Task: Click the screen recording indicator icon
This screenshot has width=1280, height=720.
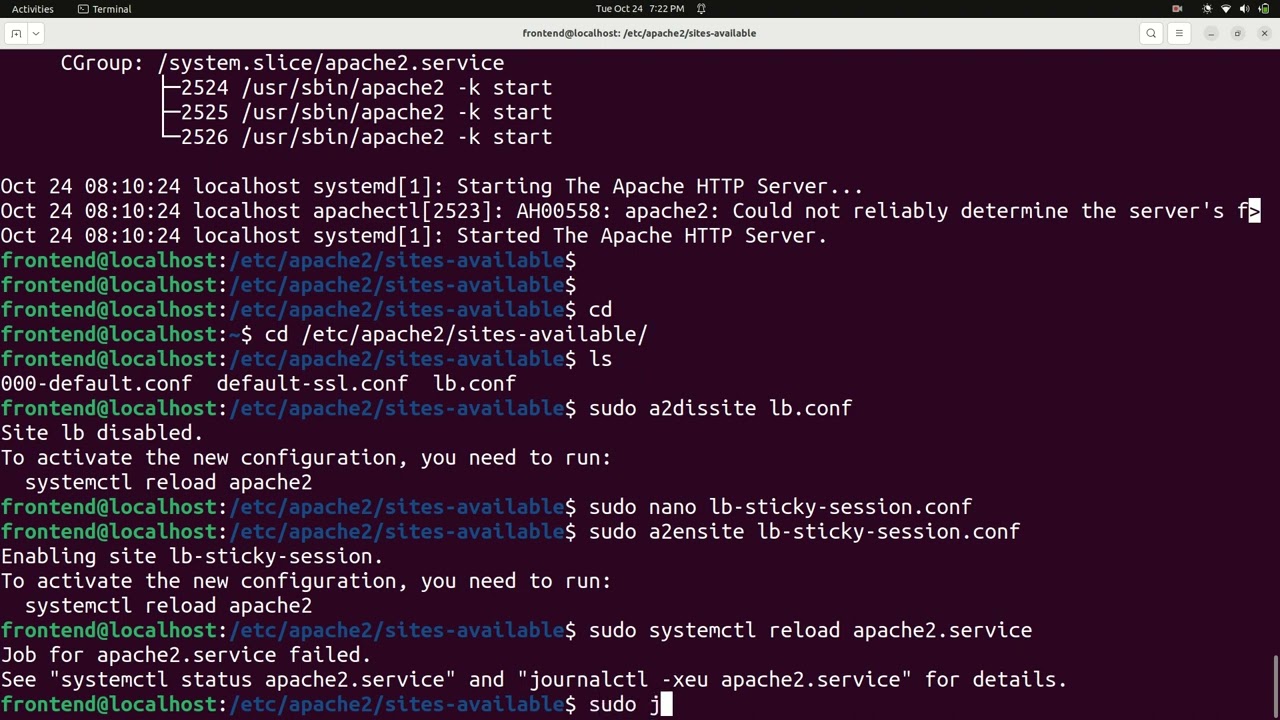Action: click(1177, 9)
